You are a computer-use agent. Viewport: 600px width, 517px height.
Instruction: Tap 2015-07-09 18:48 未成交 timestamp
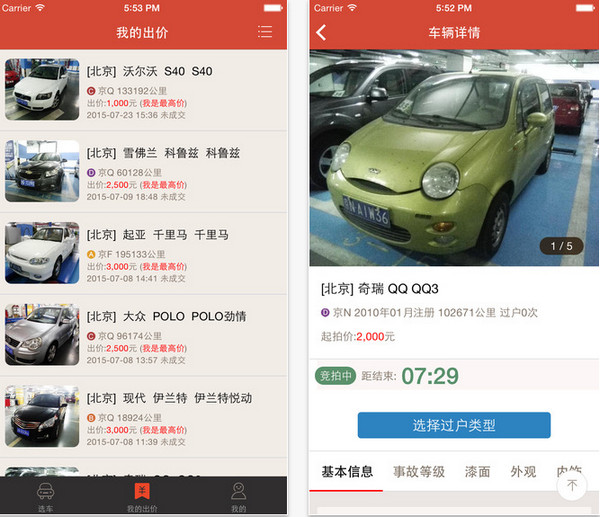click(136, 197)
